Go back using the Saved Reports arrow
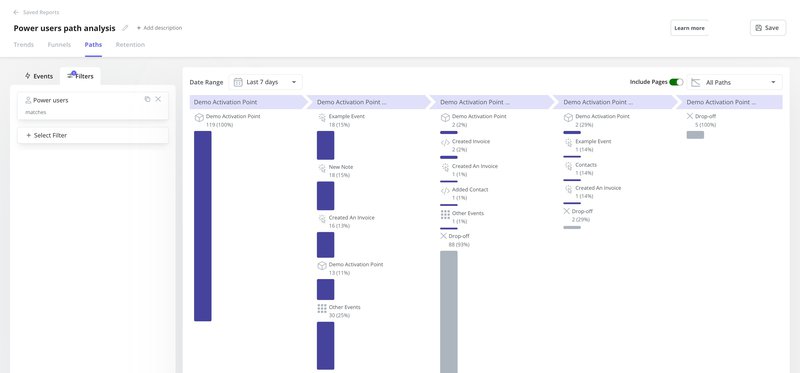This screenshot has height=373, width=800. click(x=16, y=12)
